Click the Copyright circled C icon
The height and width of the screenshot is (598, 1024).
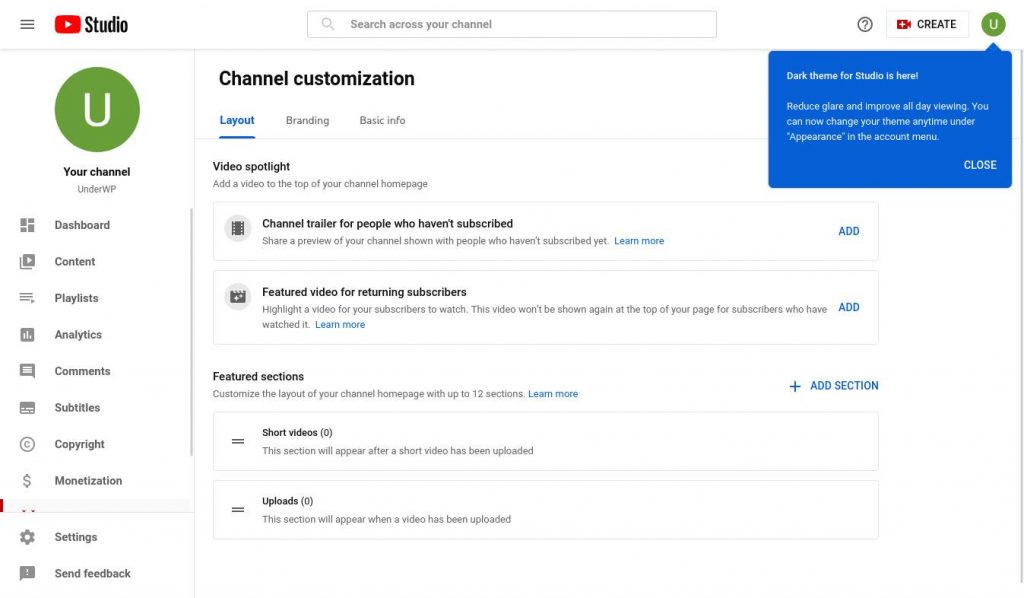tap(27, 445)
